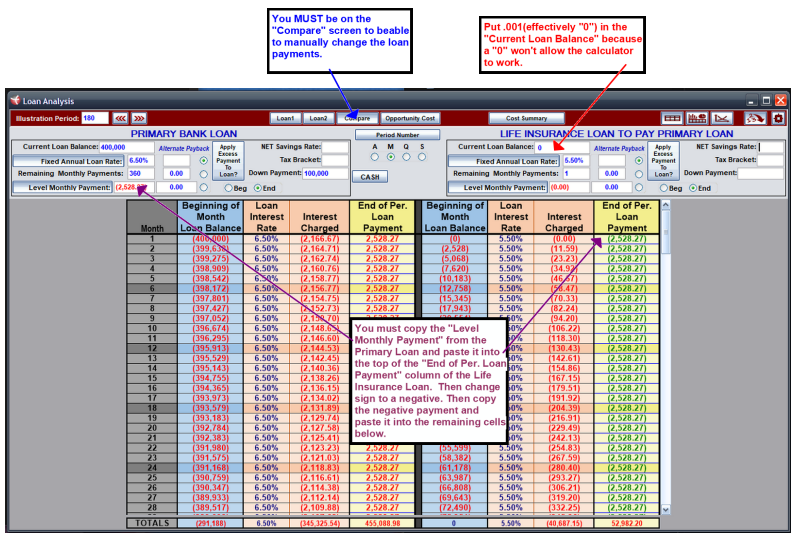Image resolution: width=794 pixels, height=533 pixels.
Task: Select Primary loan Beg payment timing radio
Action: click(228, 188)
